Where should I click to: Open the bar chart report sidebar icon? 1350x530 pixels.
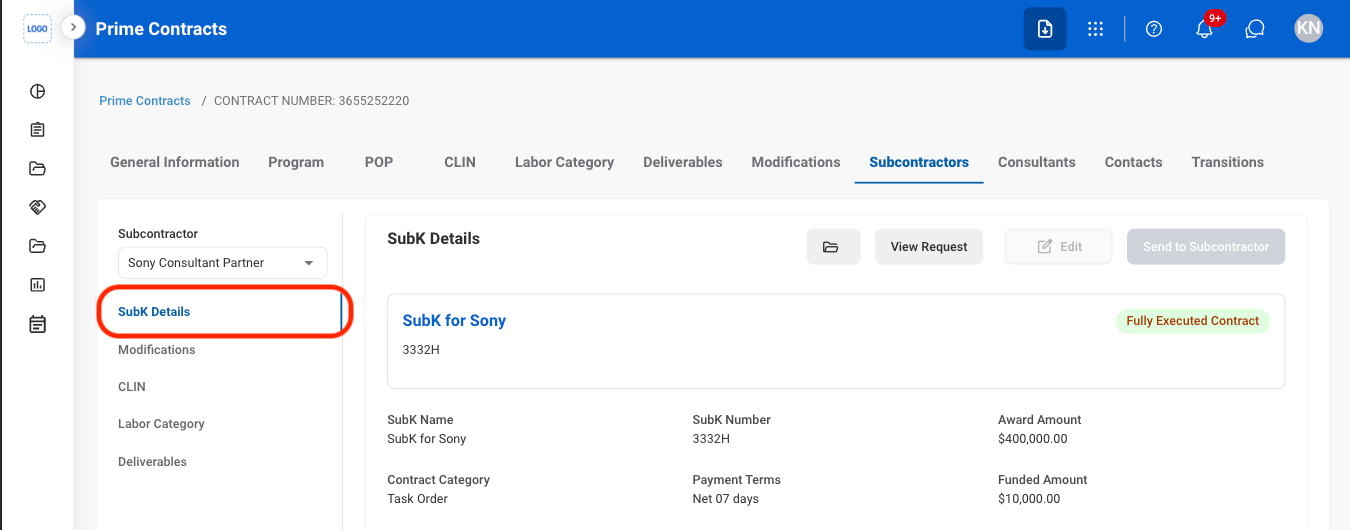pos(37,285)
